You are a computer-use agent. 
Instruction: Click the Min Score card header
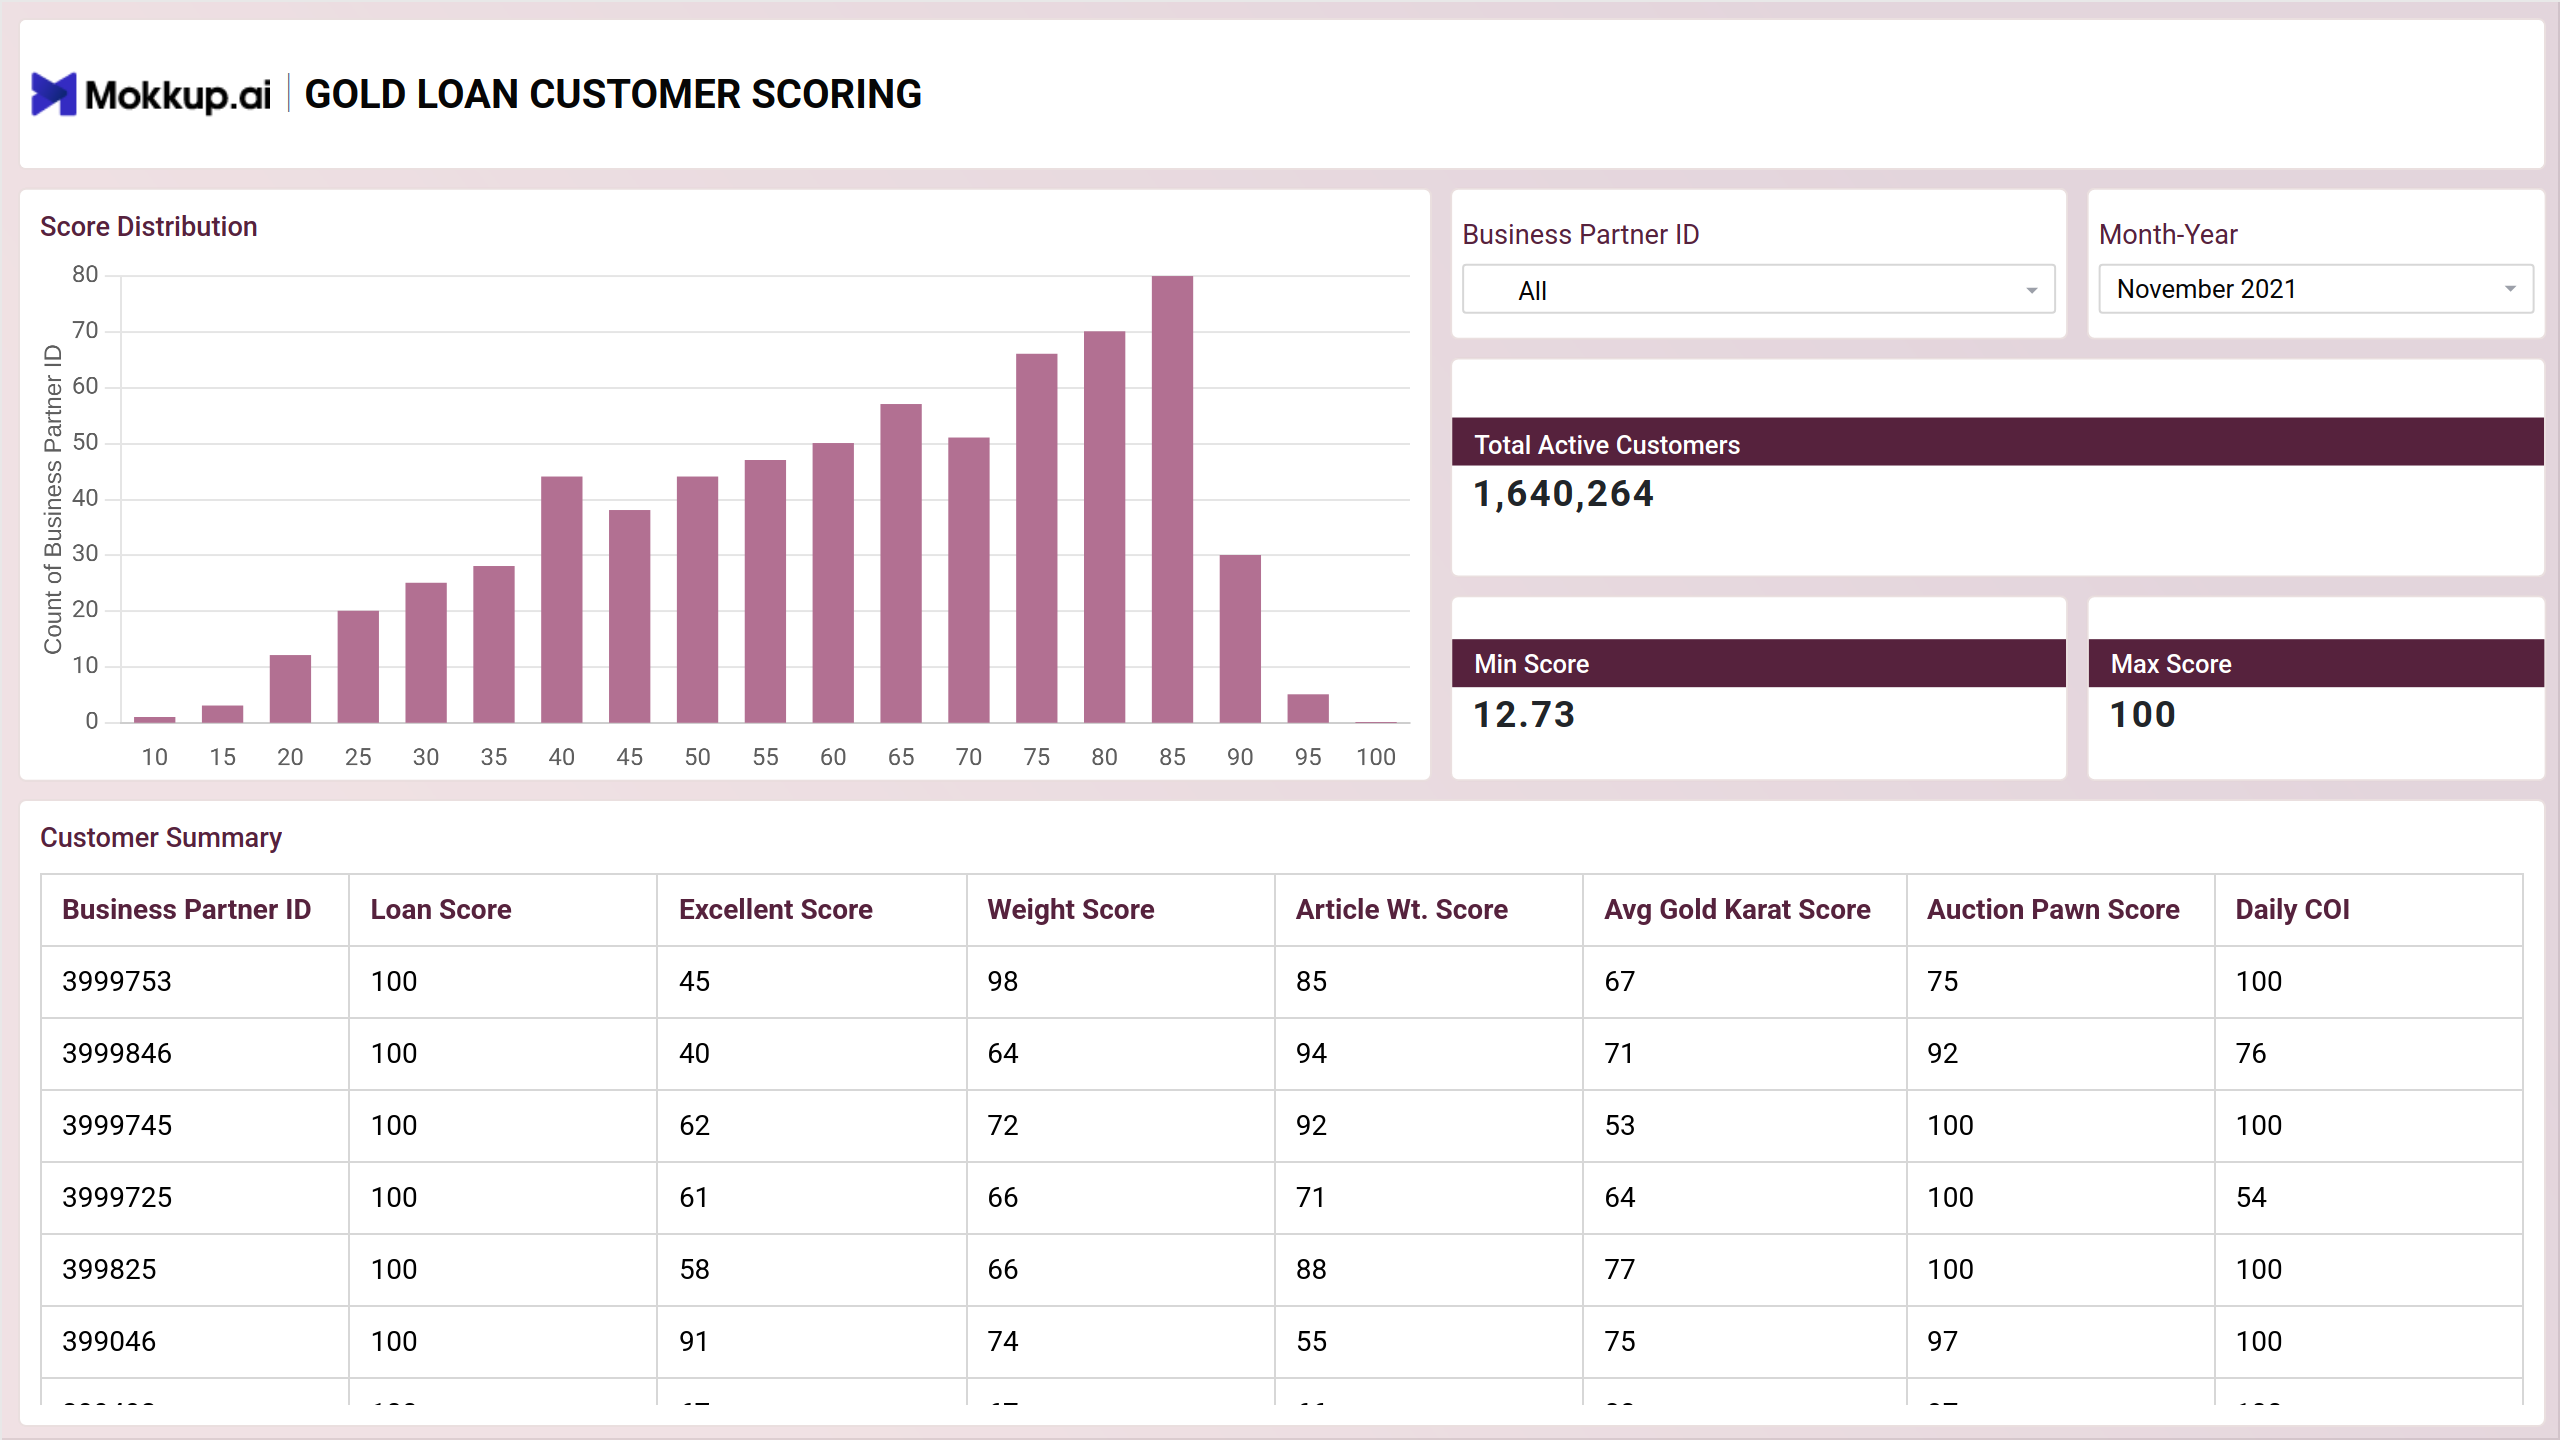1758,663
